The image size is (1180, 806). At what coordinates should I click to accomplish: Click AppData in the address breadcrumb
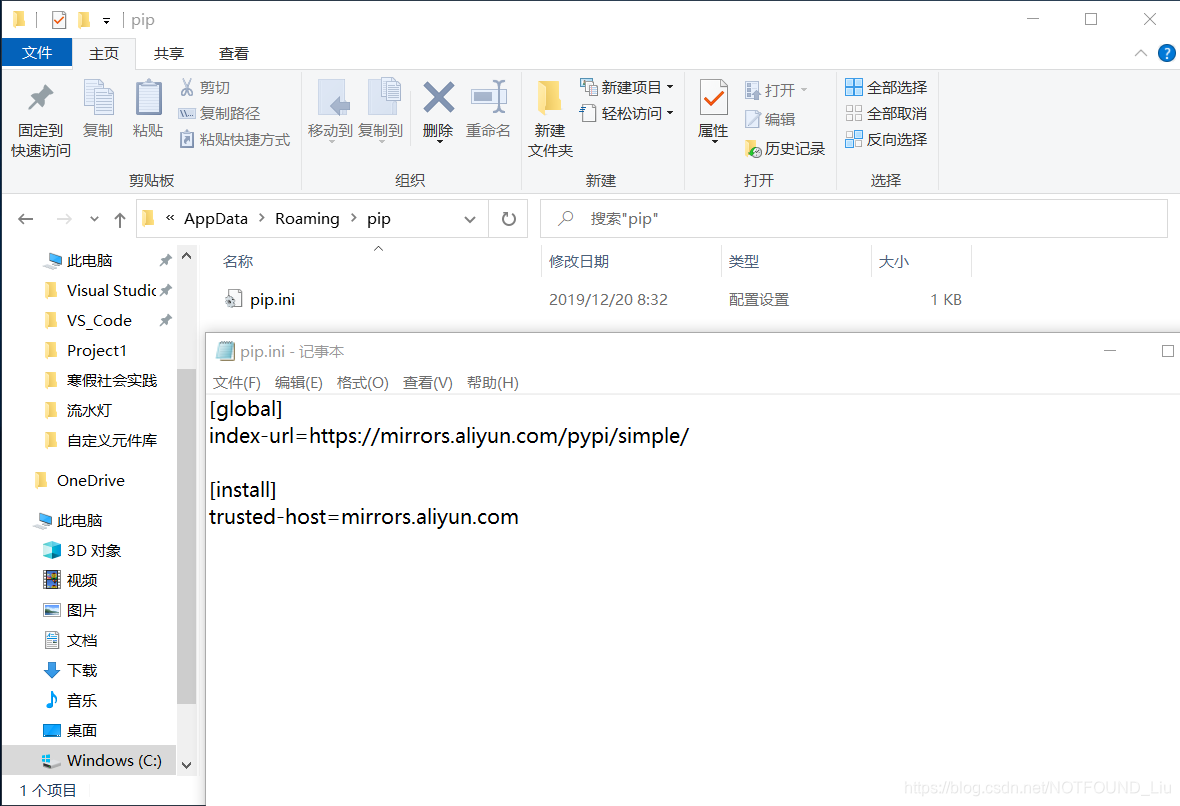click(x=216, y=218)
